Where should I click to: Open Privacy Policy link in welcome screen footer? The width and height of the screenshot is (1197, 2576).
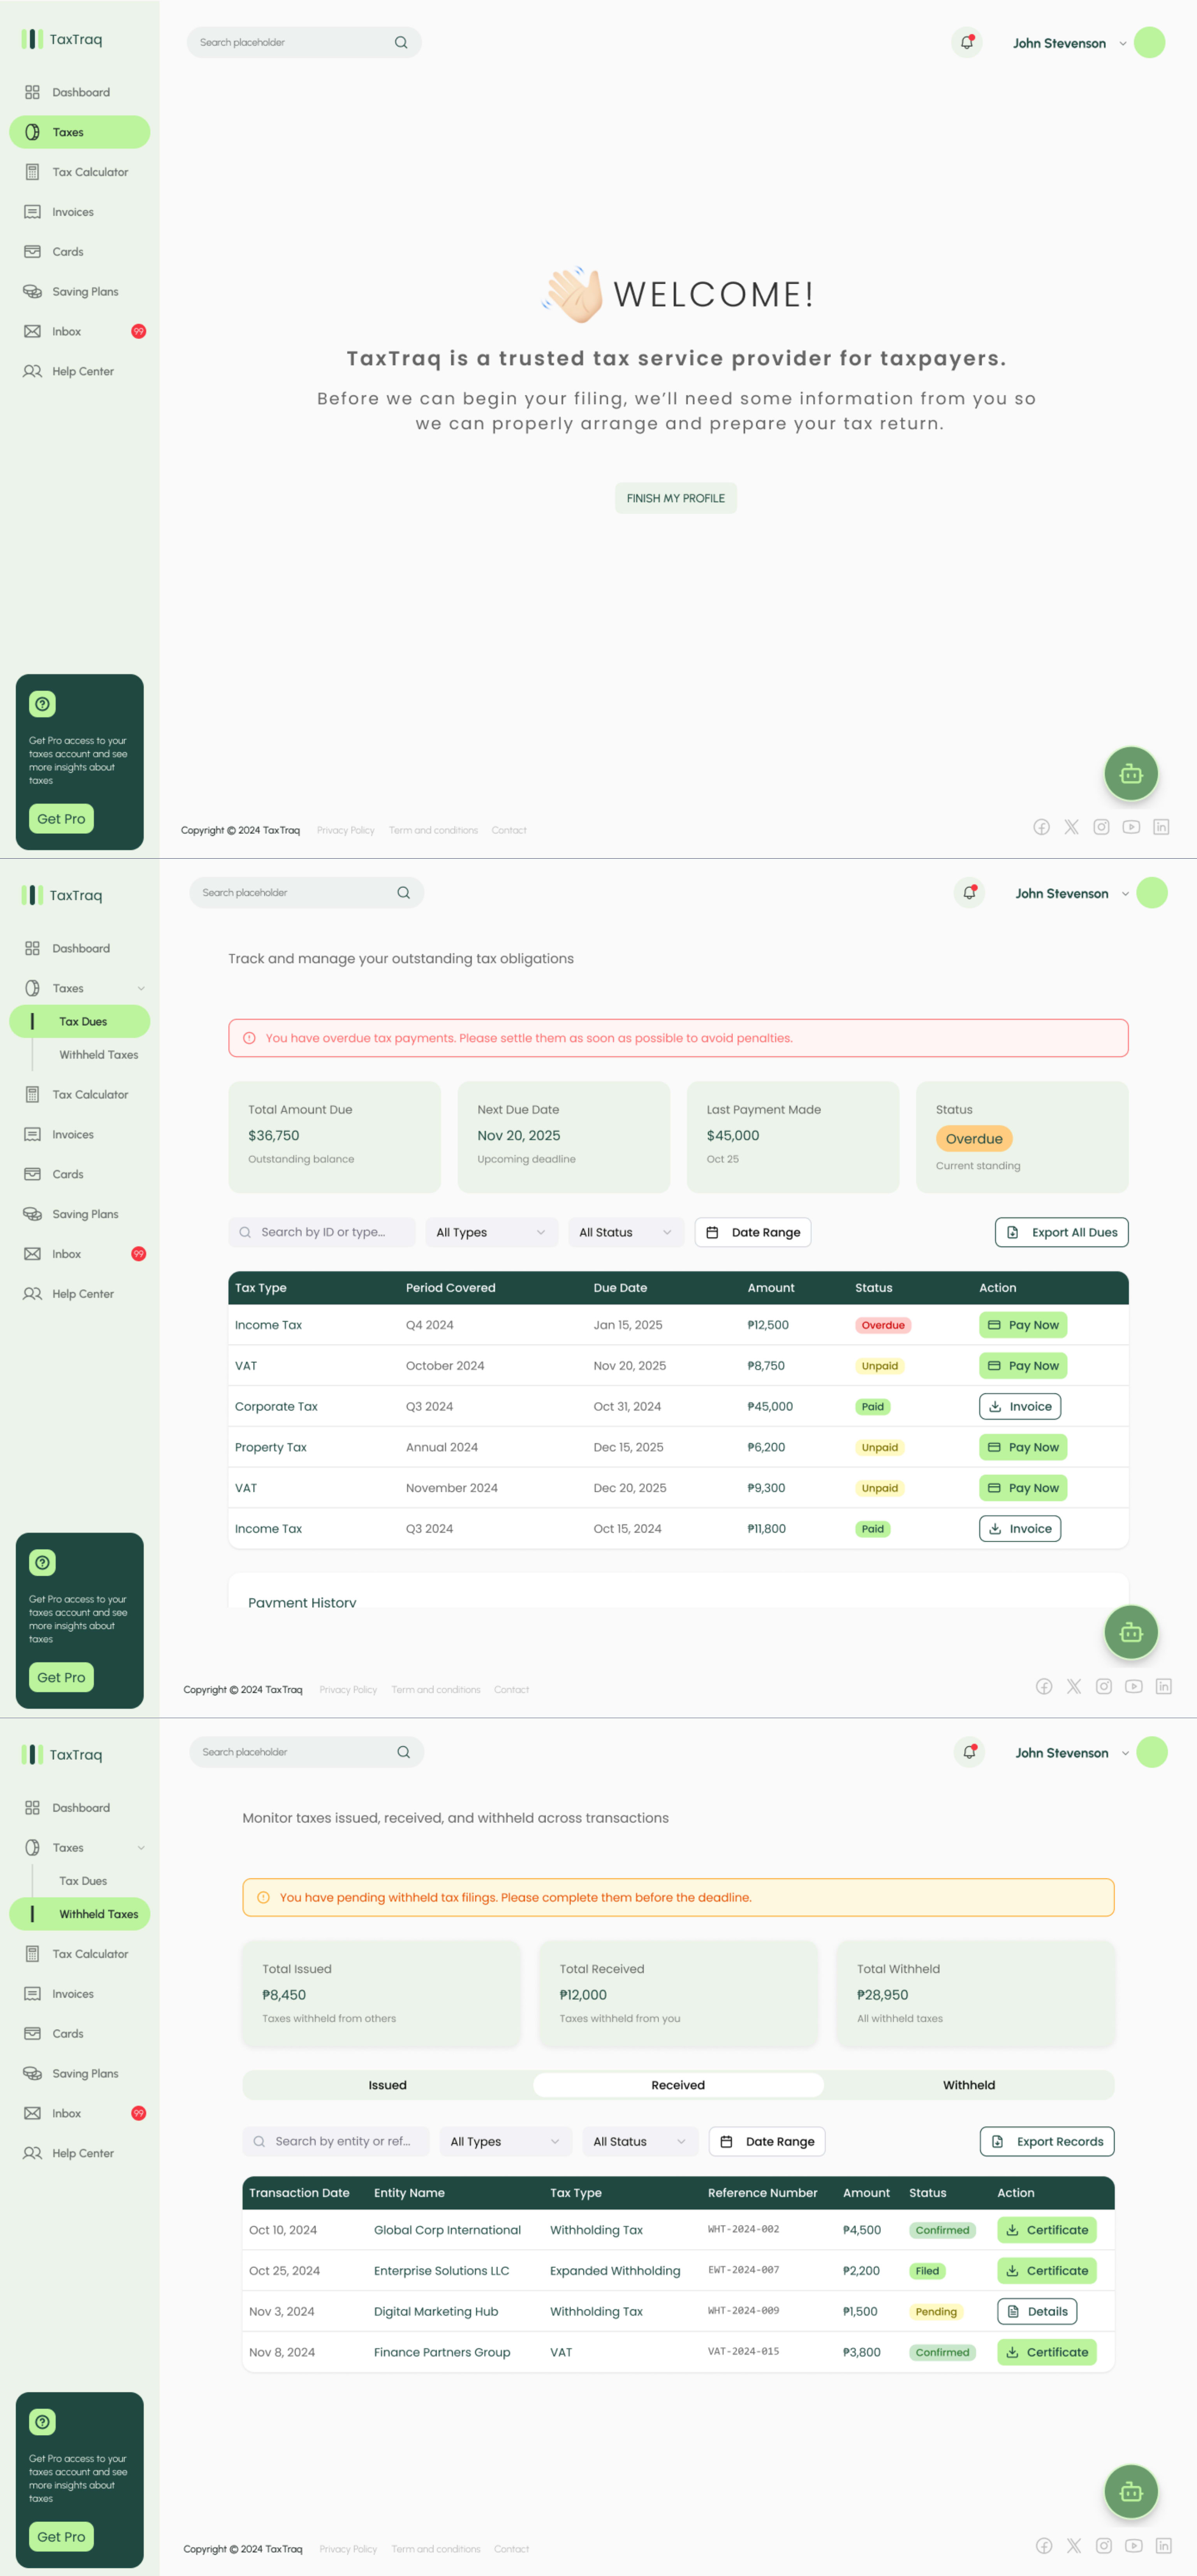(346, 830)
